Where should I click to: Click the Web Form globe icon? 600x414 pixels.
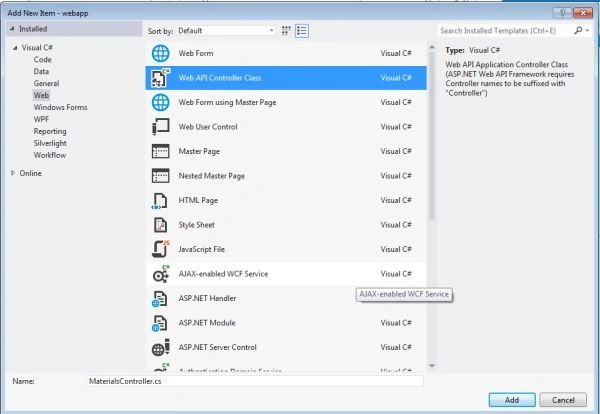click(x=160, y=53)
